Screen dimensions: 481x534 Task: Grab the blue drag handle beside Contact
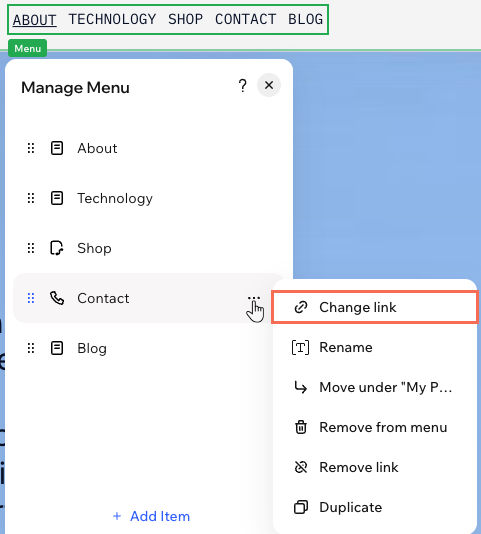click(31, 298)
